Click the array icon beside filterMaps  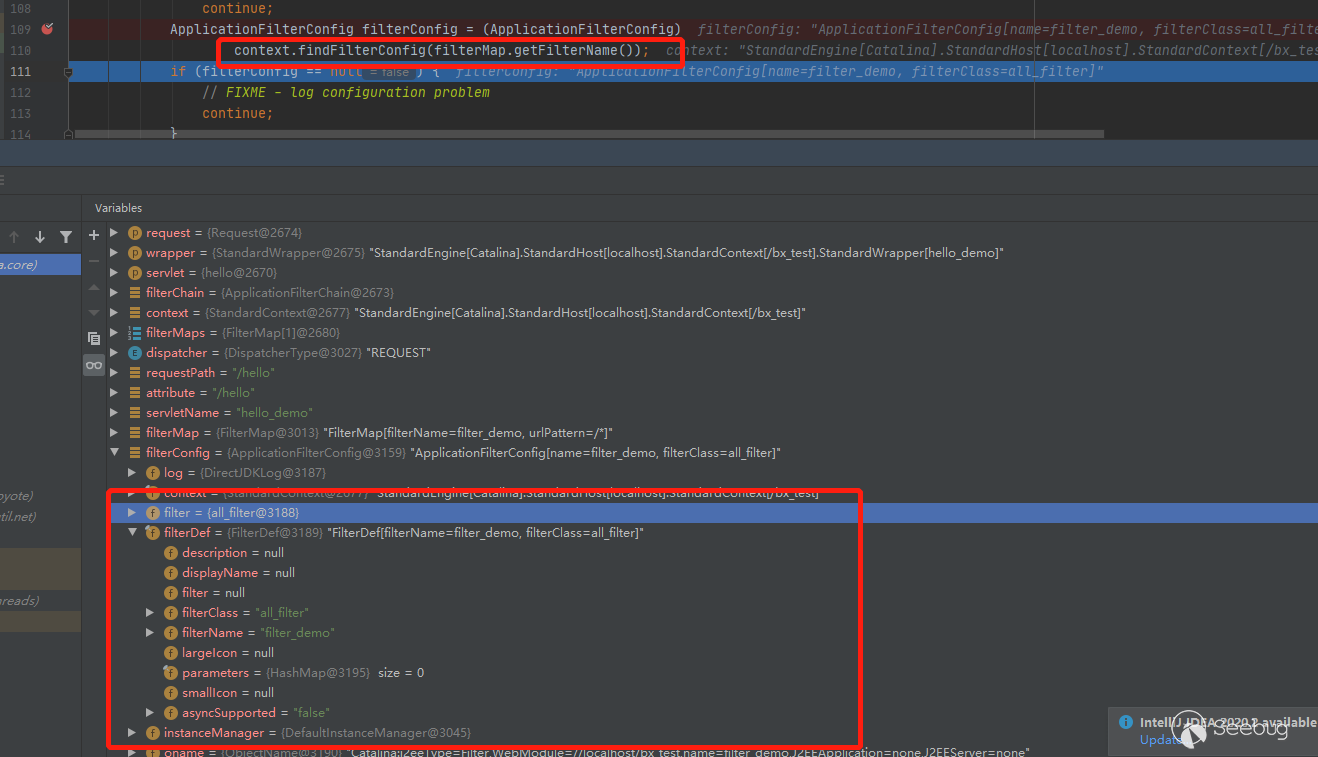point(135,333)
